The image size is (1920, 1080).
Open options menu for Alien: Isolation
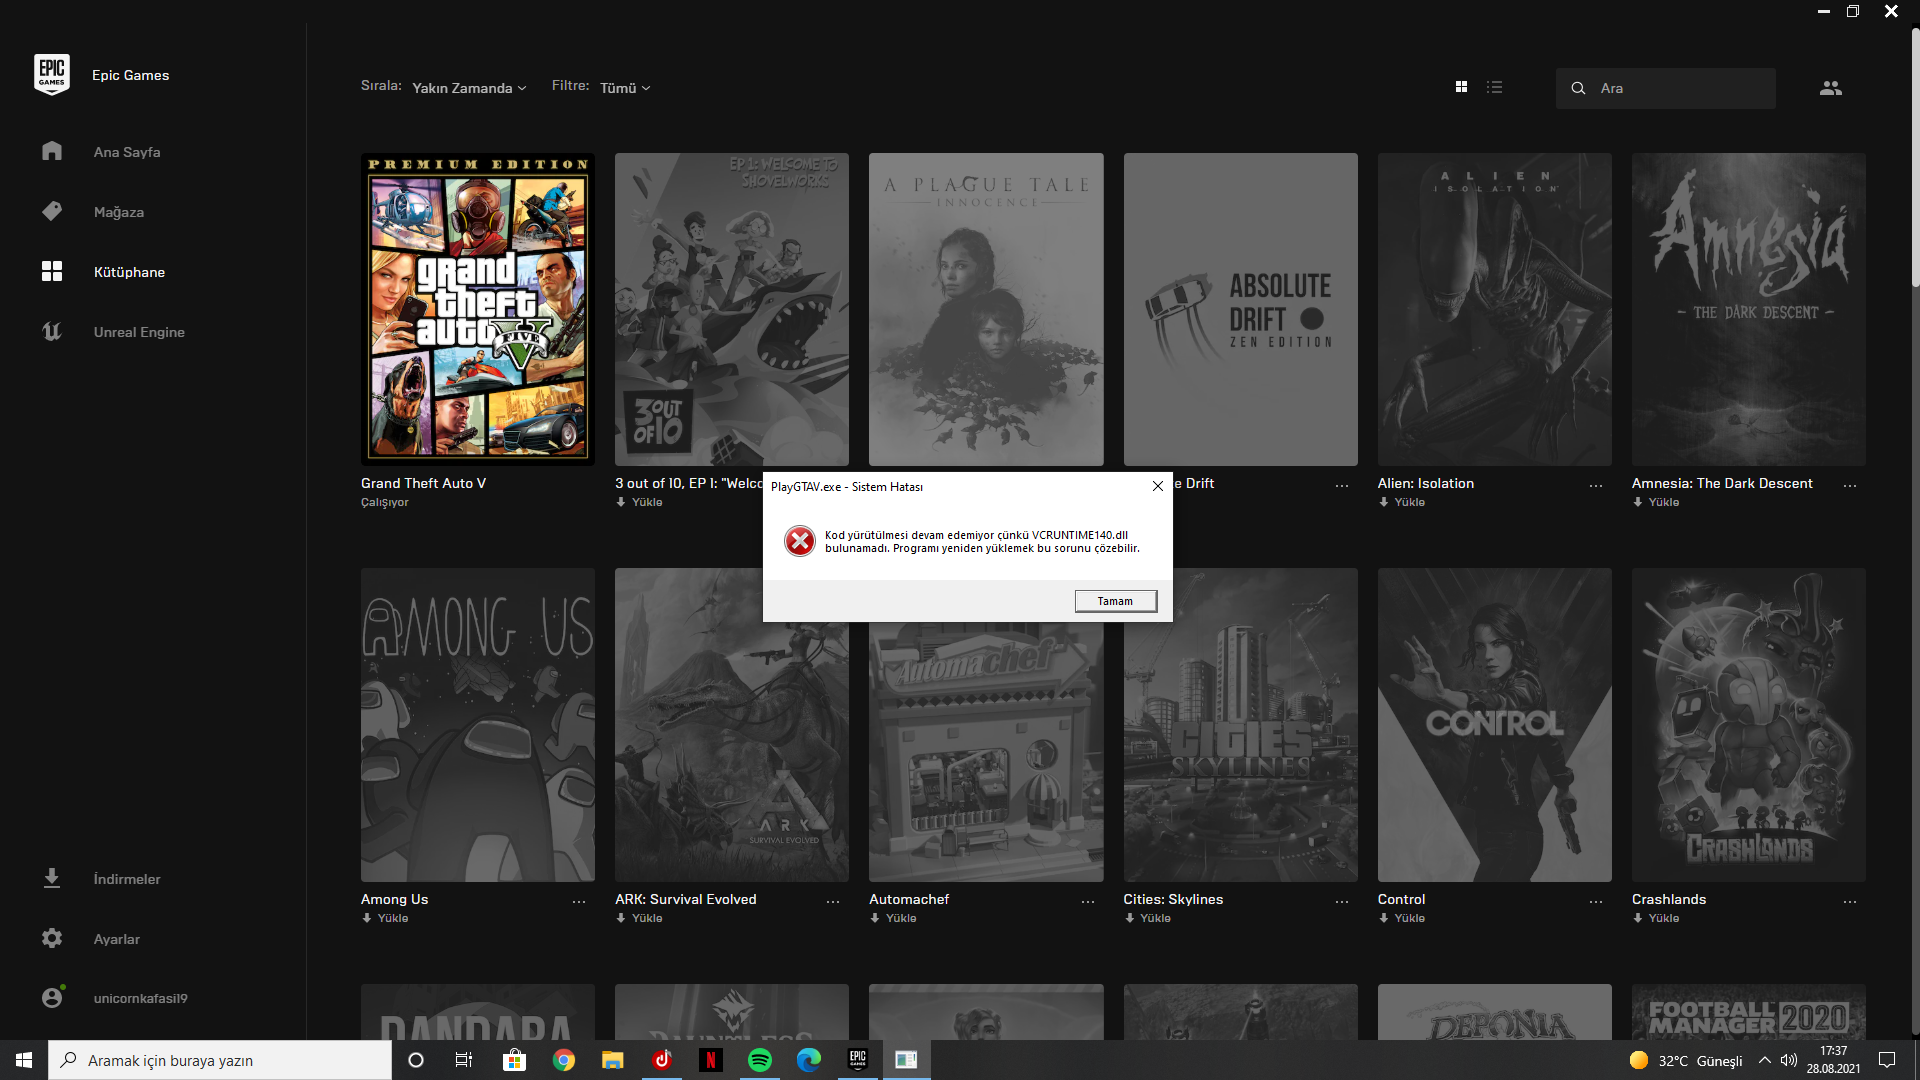pyautogui.click(x=1595, y=486)
